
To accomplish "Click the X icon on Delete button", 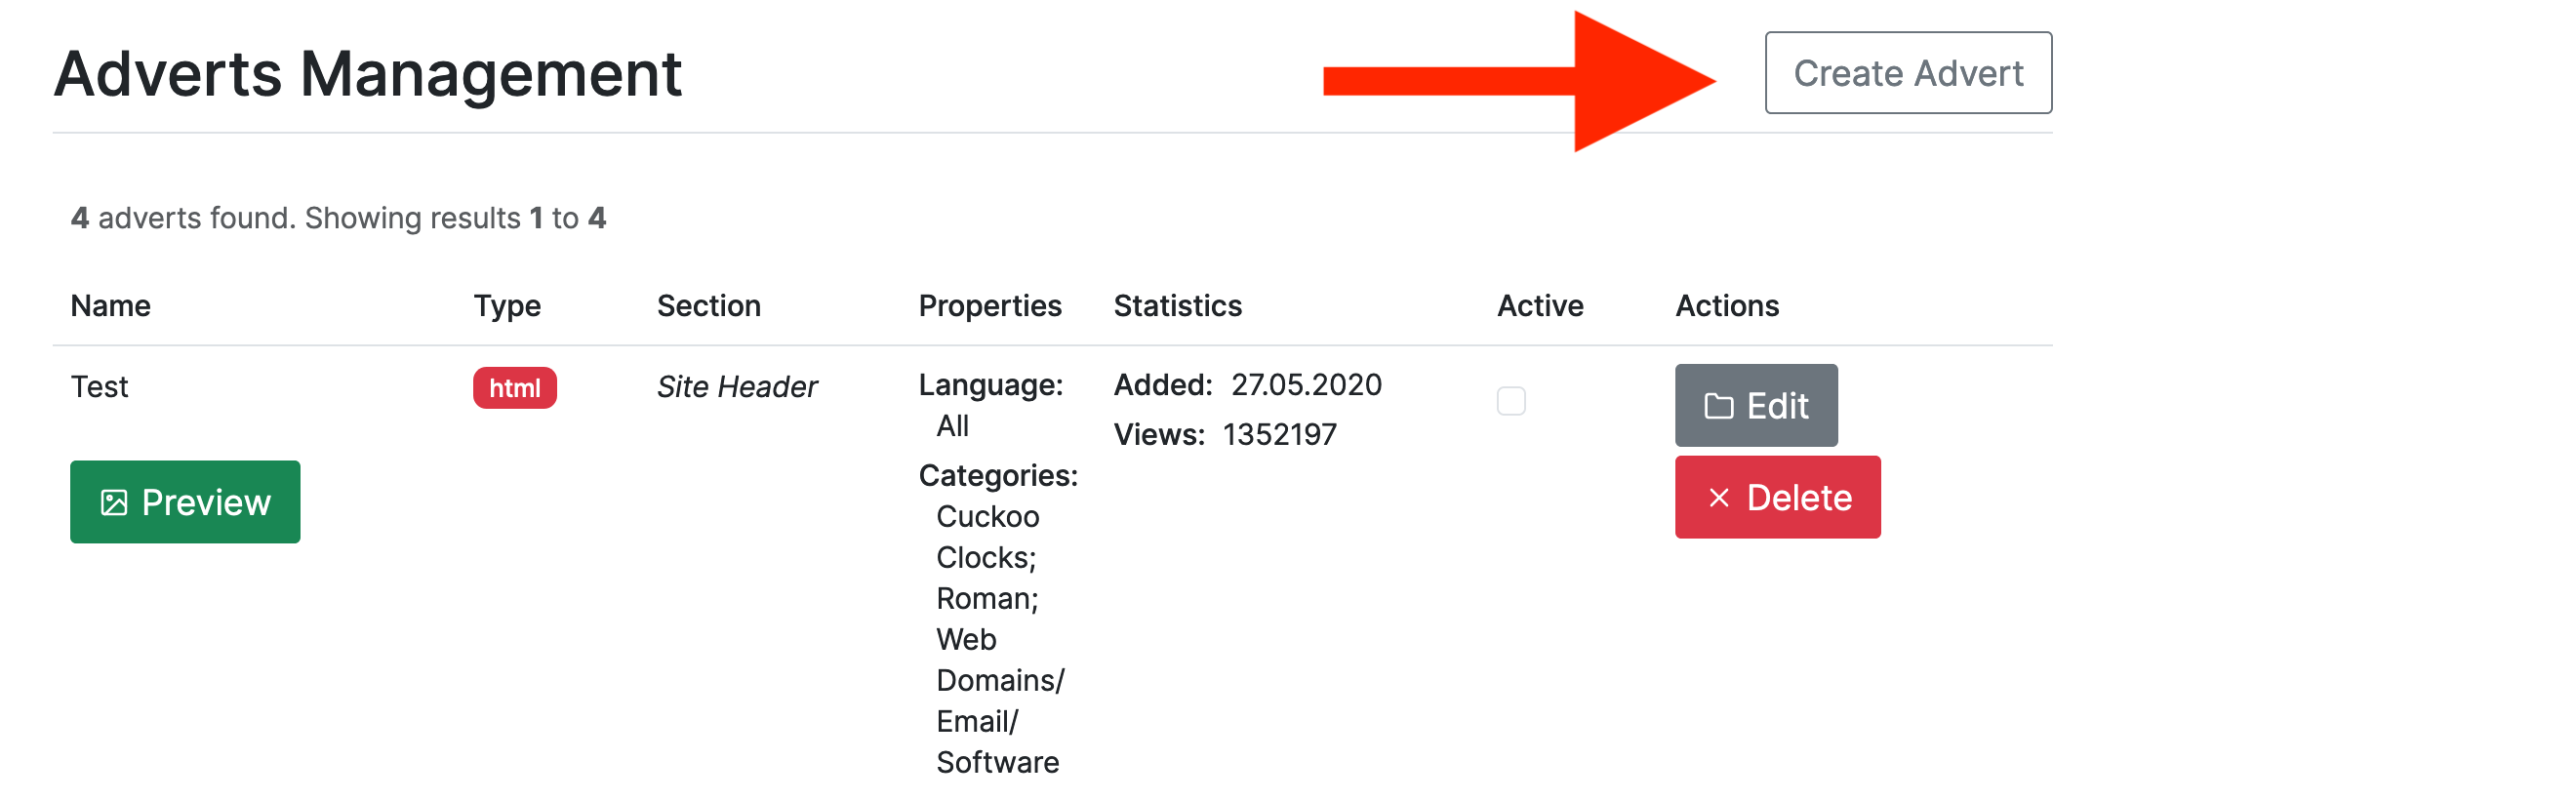I will click(1718, 498).
